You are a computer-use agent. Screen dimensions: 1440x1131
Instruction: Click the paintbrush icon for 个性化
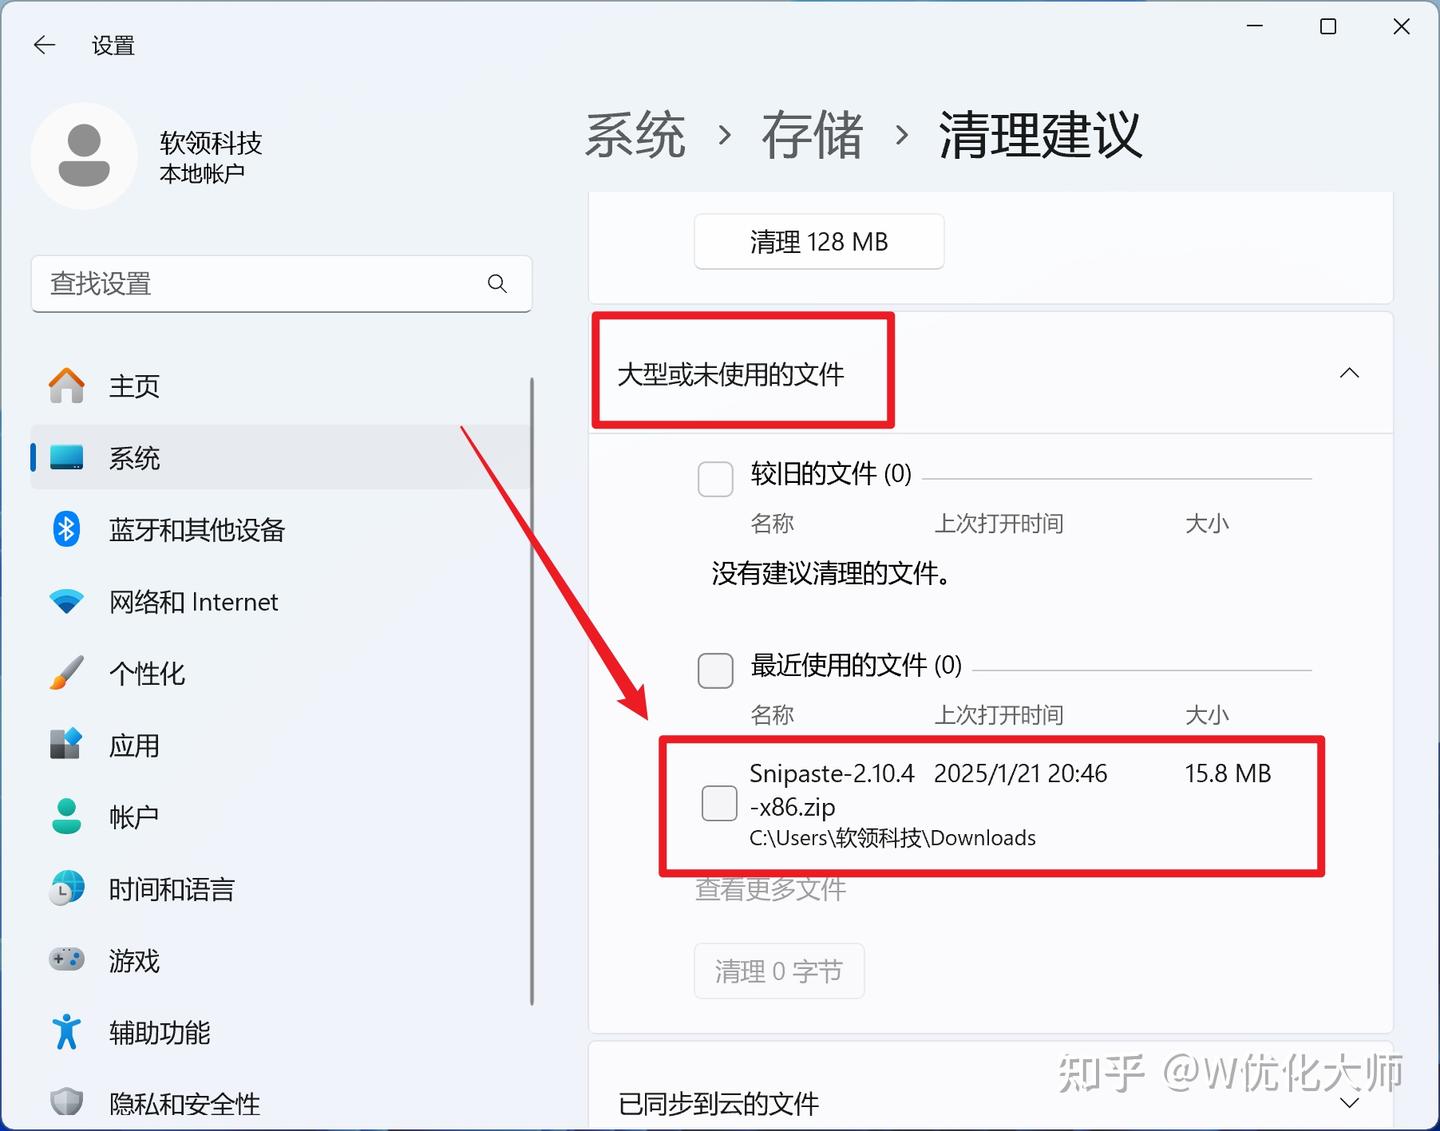pos(67,673)
